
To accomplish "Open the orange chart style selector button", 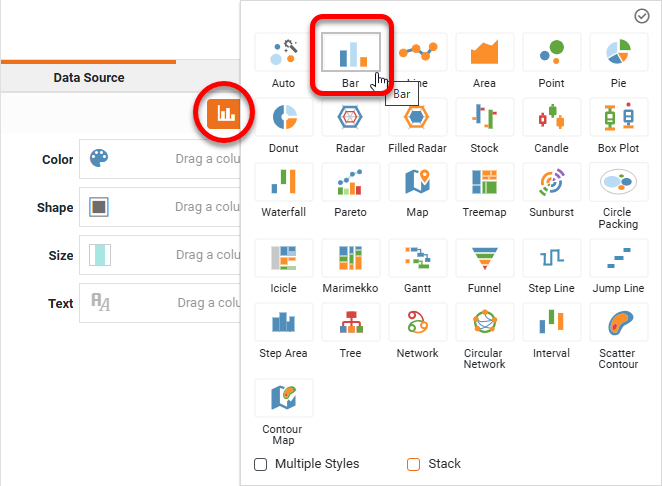I will (226, 114).
